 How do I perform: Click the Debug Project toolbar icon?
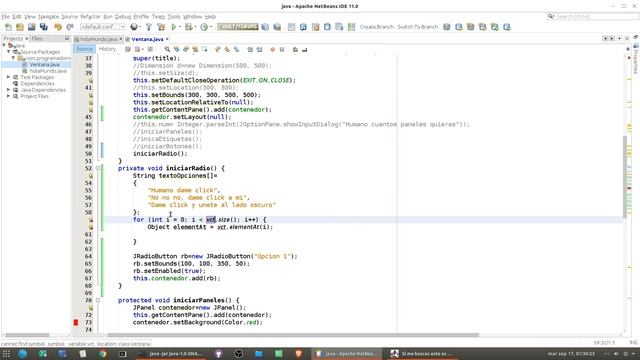click(x=188, y=27)
